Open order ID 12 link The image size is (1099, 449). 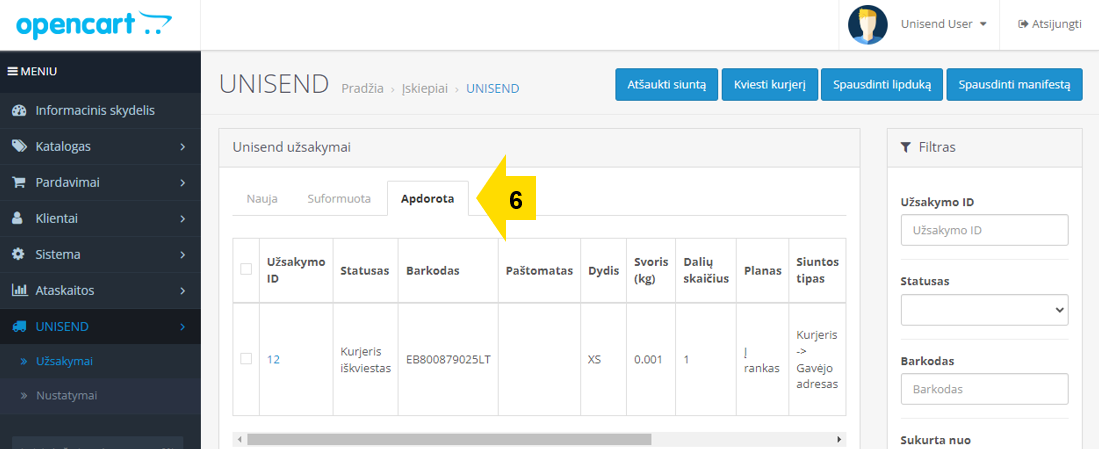coord(273,359)
